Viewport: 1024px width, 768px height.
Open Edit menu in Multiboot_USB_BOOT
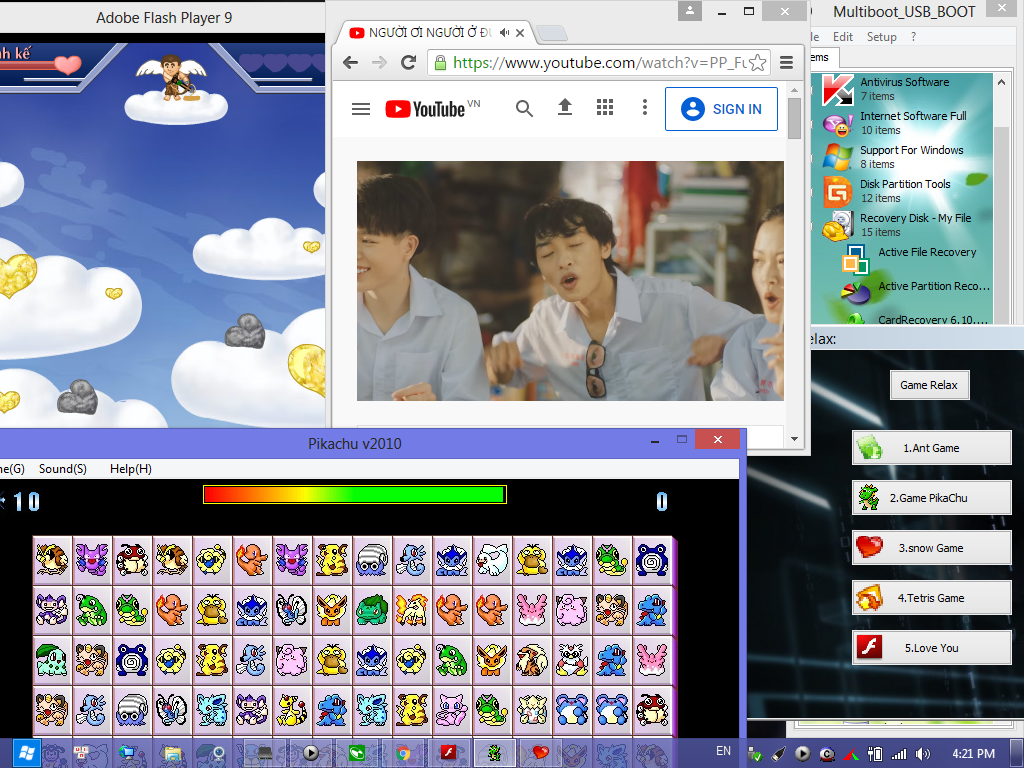click(842, 37)
